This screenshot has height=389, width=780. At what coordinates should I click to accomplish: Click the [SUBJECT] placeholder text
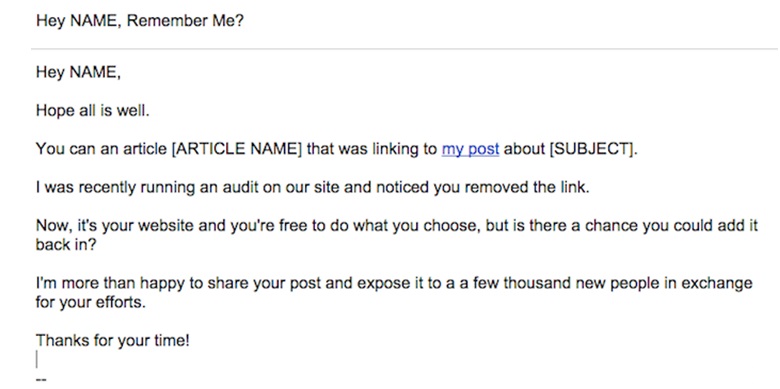(x=593, y=149)
